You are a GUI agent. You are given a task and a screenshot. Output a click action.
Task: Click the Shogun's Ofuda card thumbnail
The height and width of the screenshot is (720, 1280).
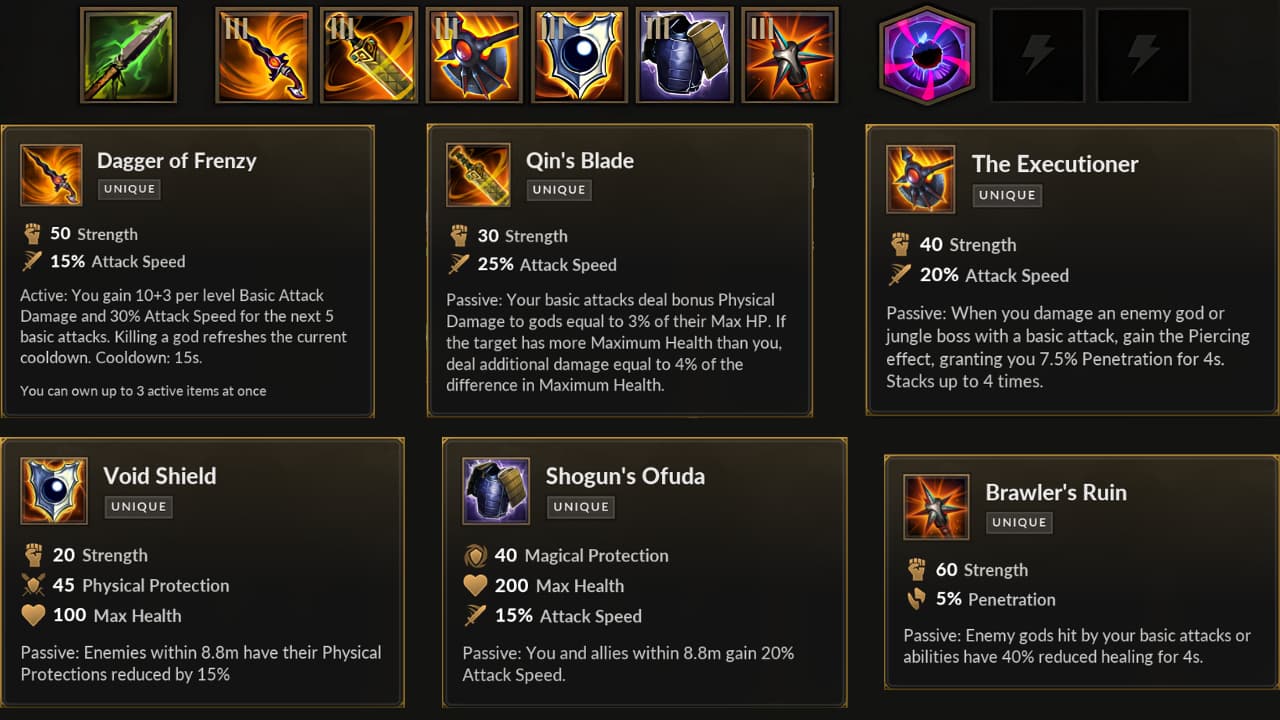click(x=496, y=491)
